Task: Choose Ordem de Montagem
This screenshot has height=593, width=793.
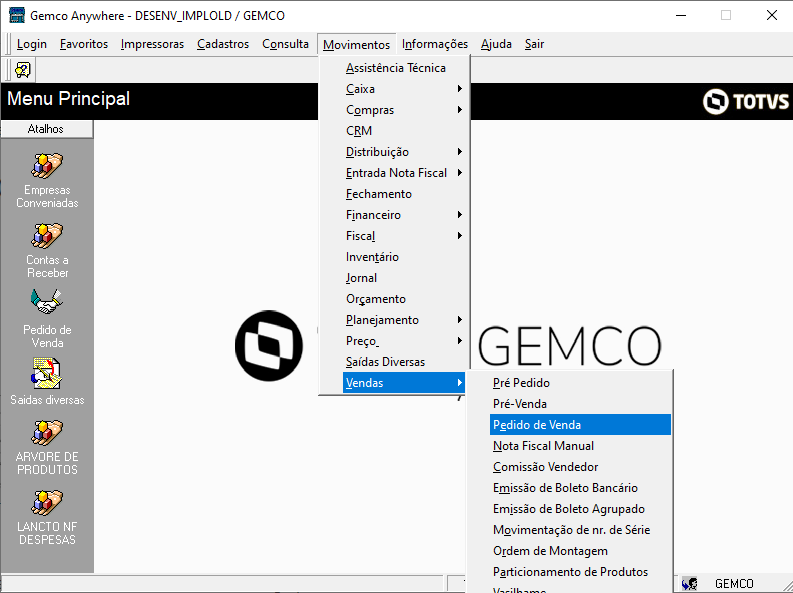Action: click(x=581, y=551)
